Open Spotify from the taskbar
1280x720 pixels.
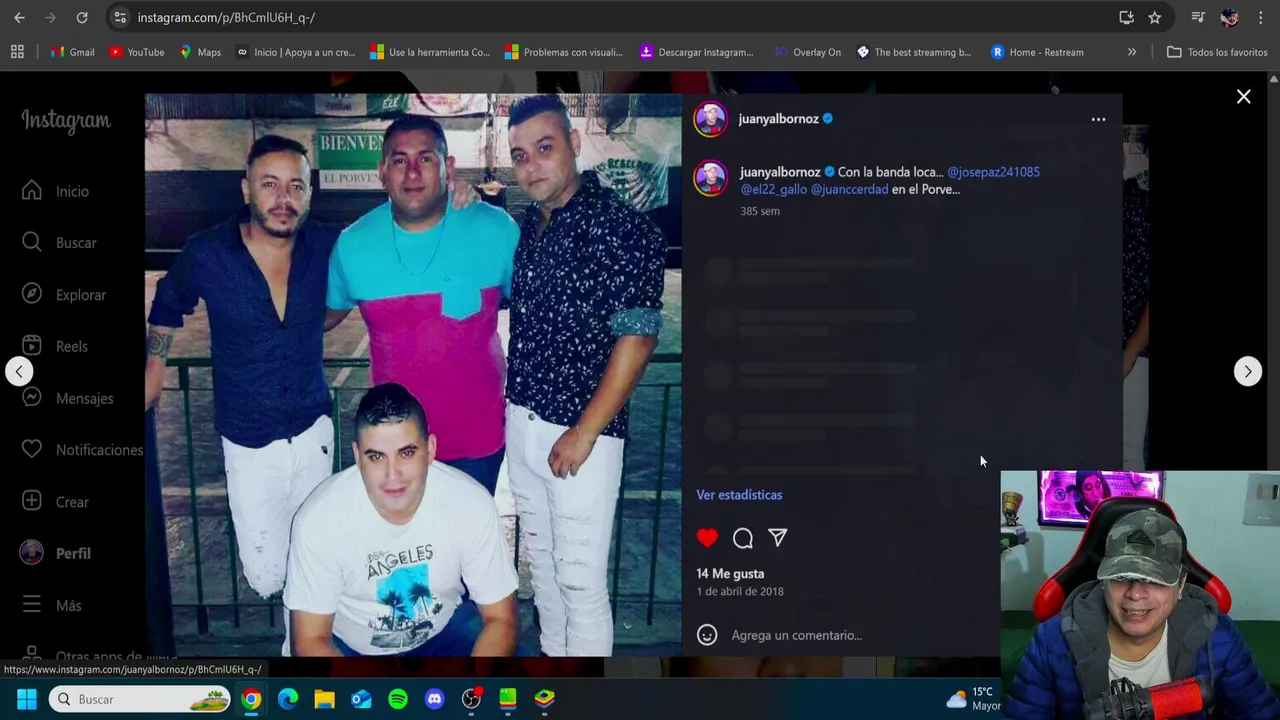point(398,699)
